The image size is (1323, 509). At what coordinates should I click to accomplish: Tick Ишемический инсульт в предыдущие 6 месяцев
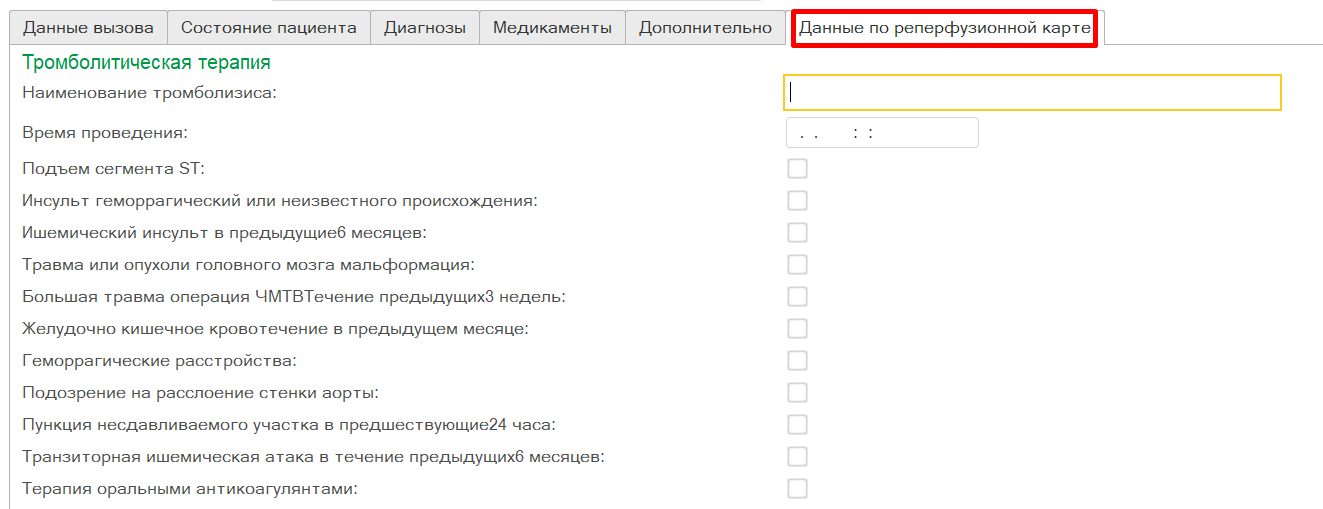(797, 232)
